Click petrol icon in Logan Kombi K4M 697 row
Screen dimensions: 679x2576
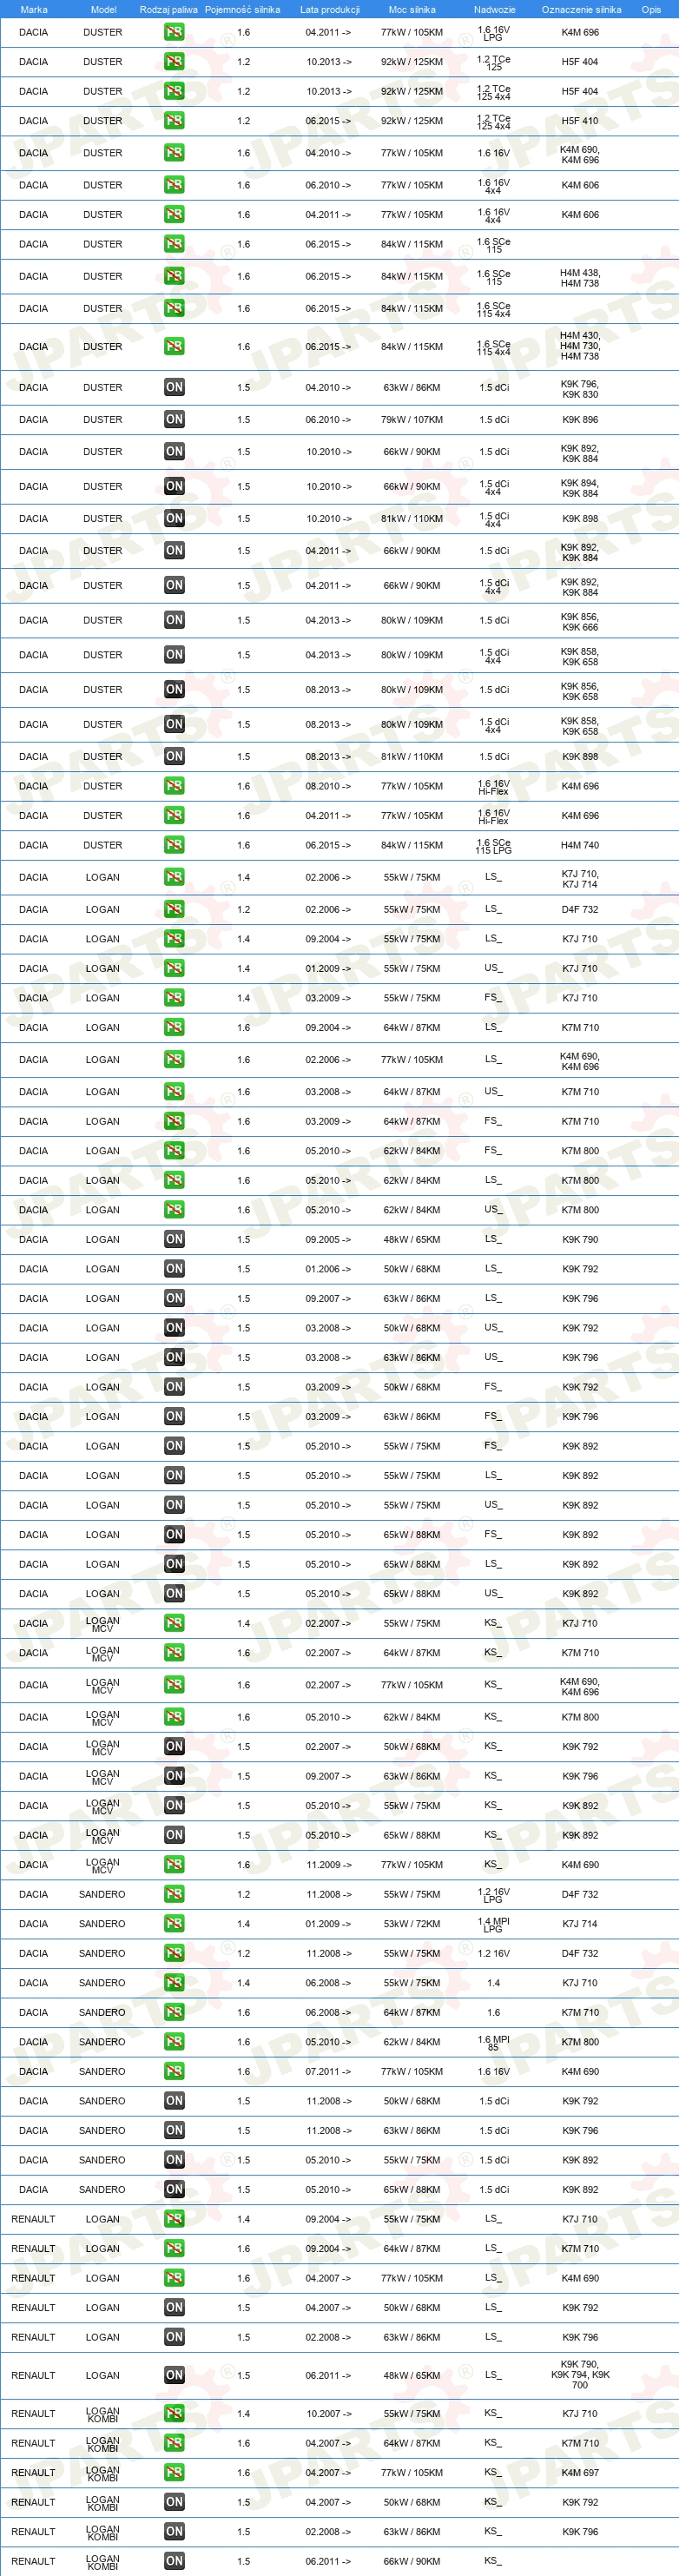[174, 2472]
